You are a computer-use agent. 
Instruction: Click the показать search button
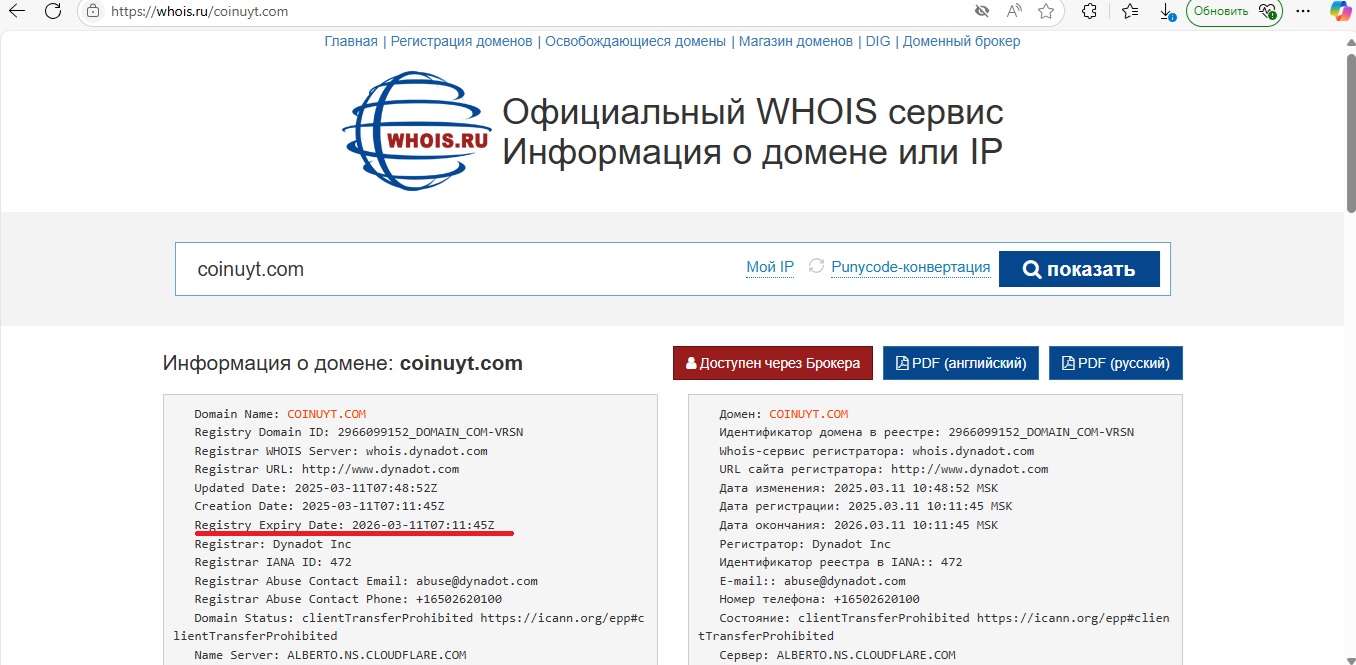(1079, 269)
